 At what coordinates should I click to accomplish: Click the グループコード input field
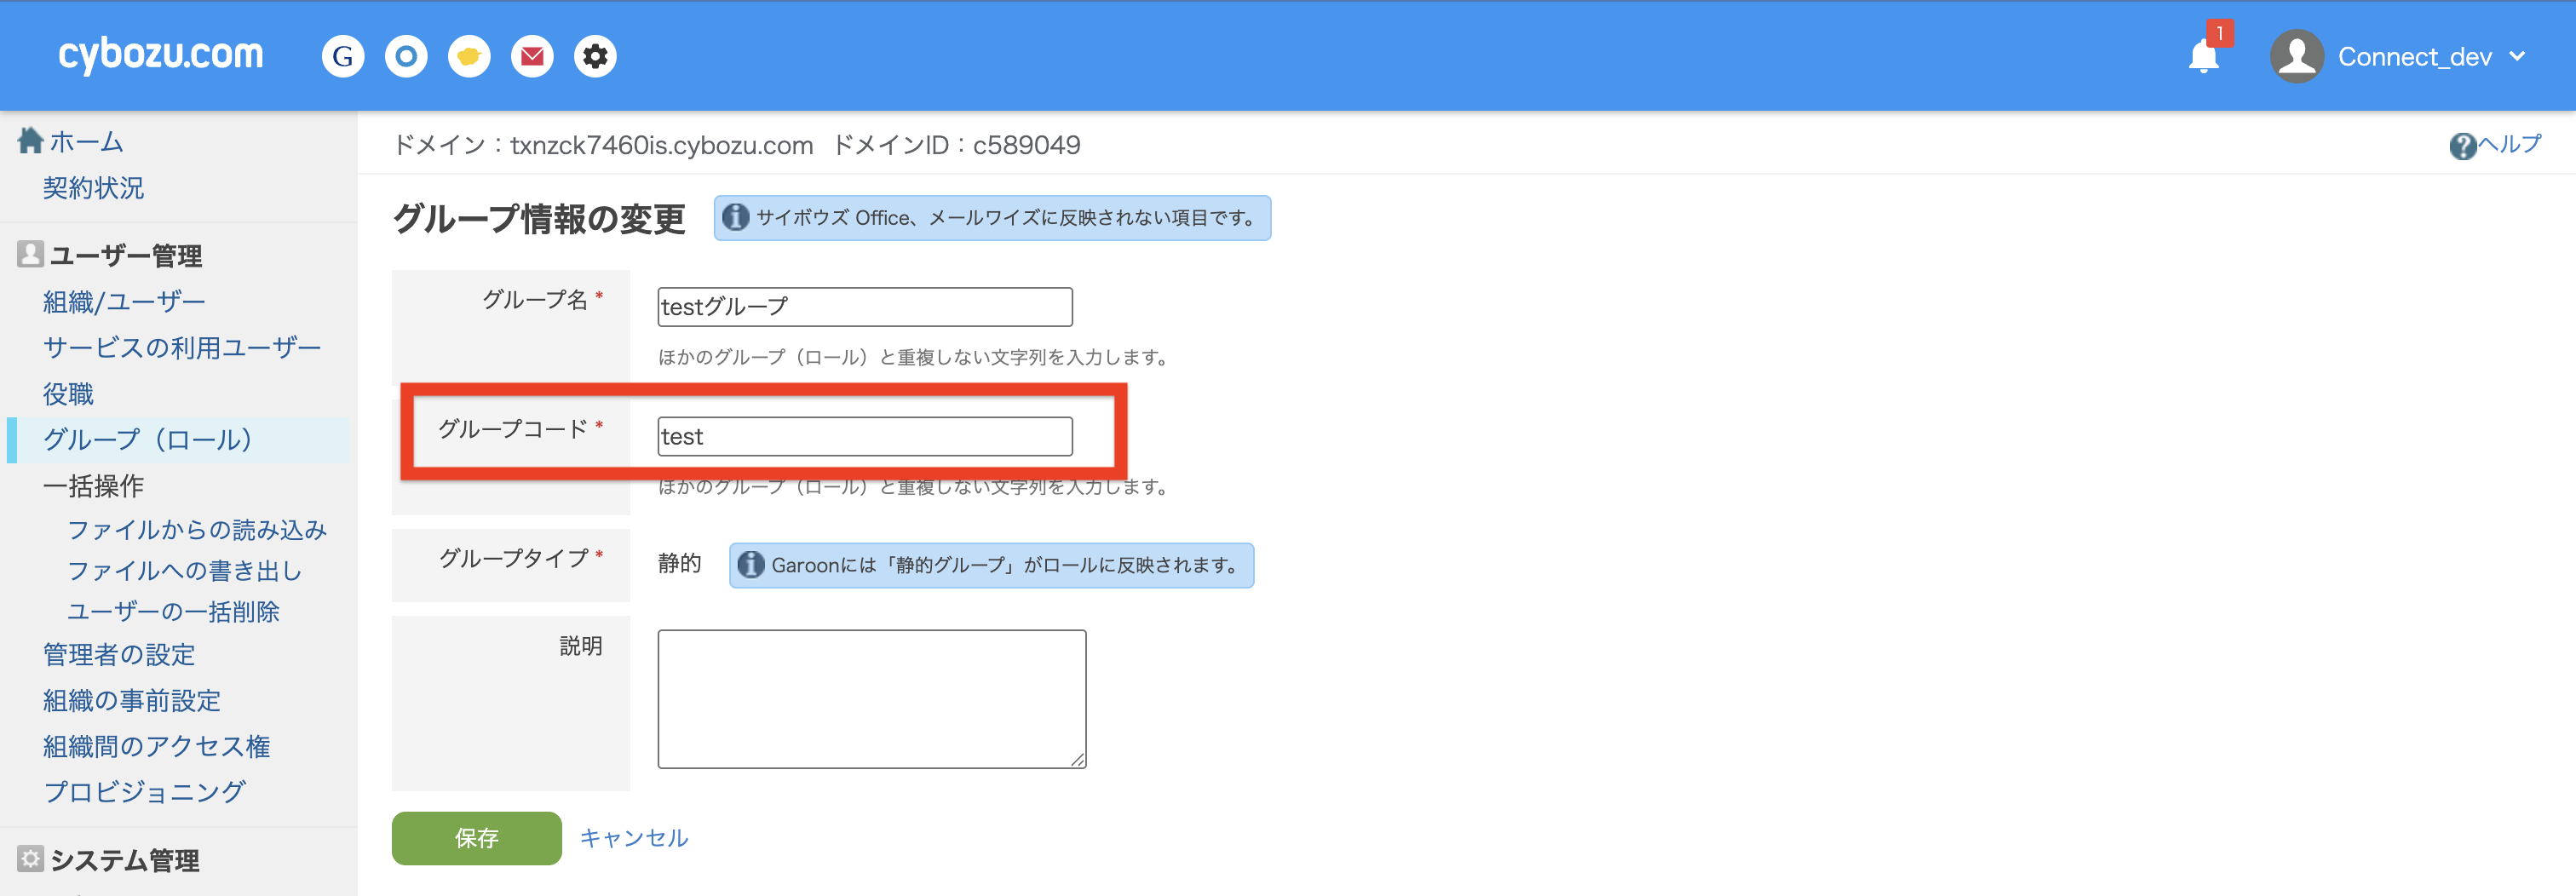865,437
